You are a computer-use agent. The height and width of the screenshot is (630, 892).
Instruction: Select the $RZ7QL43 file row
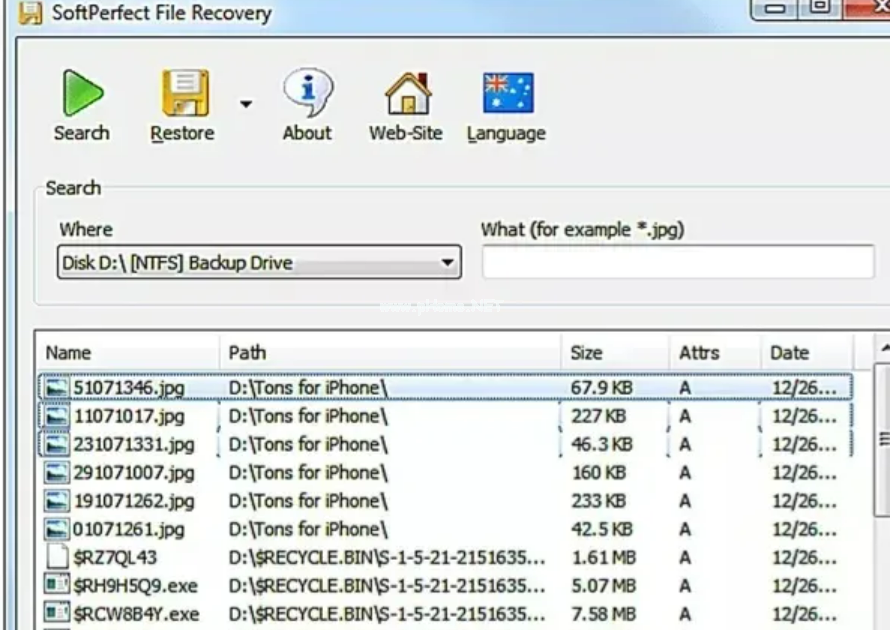[x=445, y=558]
